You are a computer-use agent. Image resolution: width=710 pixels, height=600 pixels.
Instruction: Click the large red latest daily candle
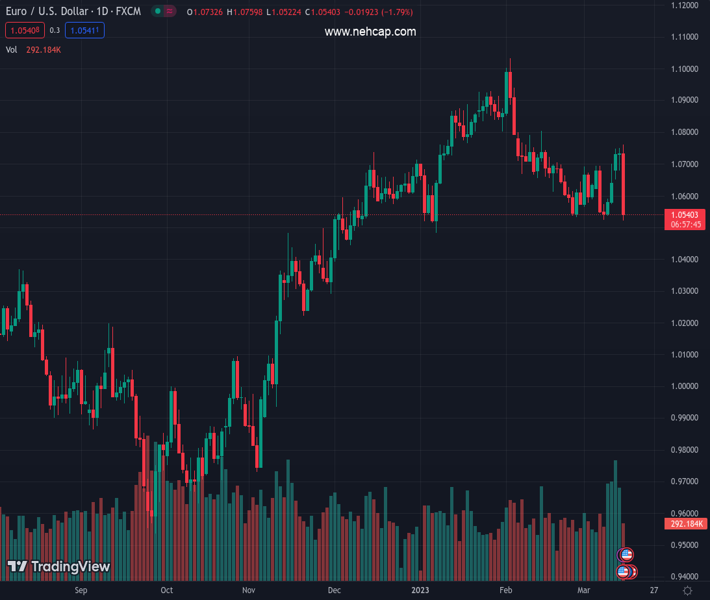pyautogui.click(x=623, y=184)
